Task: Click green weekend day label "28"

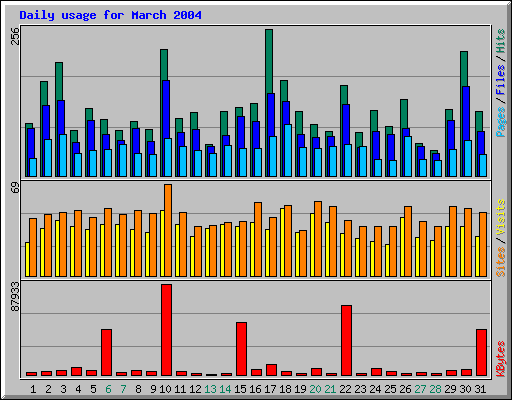Action: click(435, 389)
